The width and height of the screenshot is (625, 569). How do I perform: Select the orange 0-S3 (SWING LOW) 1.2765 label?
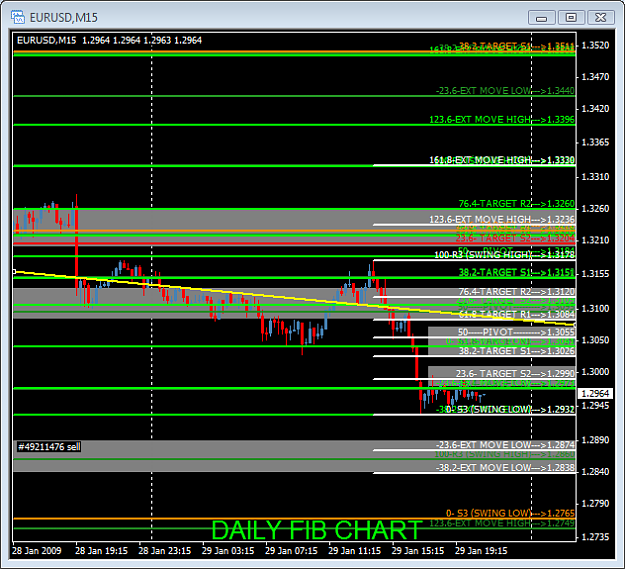[x=510, y=513]
